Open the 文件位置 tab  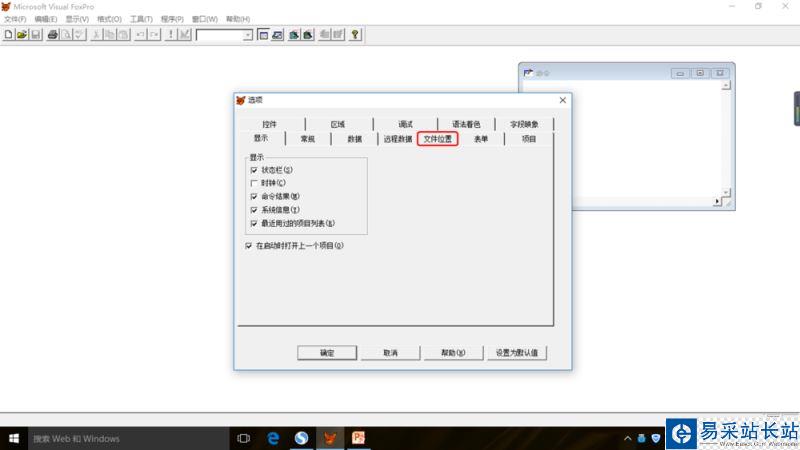click(438, 139)
